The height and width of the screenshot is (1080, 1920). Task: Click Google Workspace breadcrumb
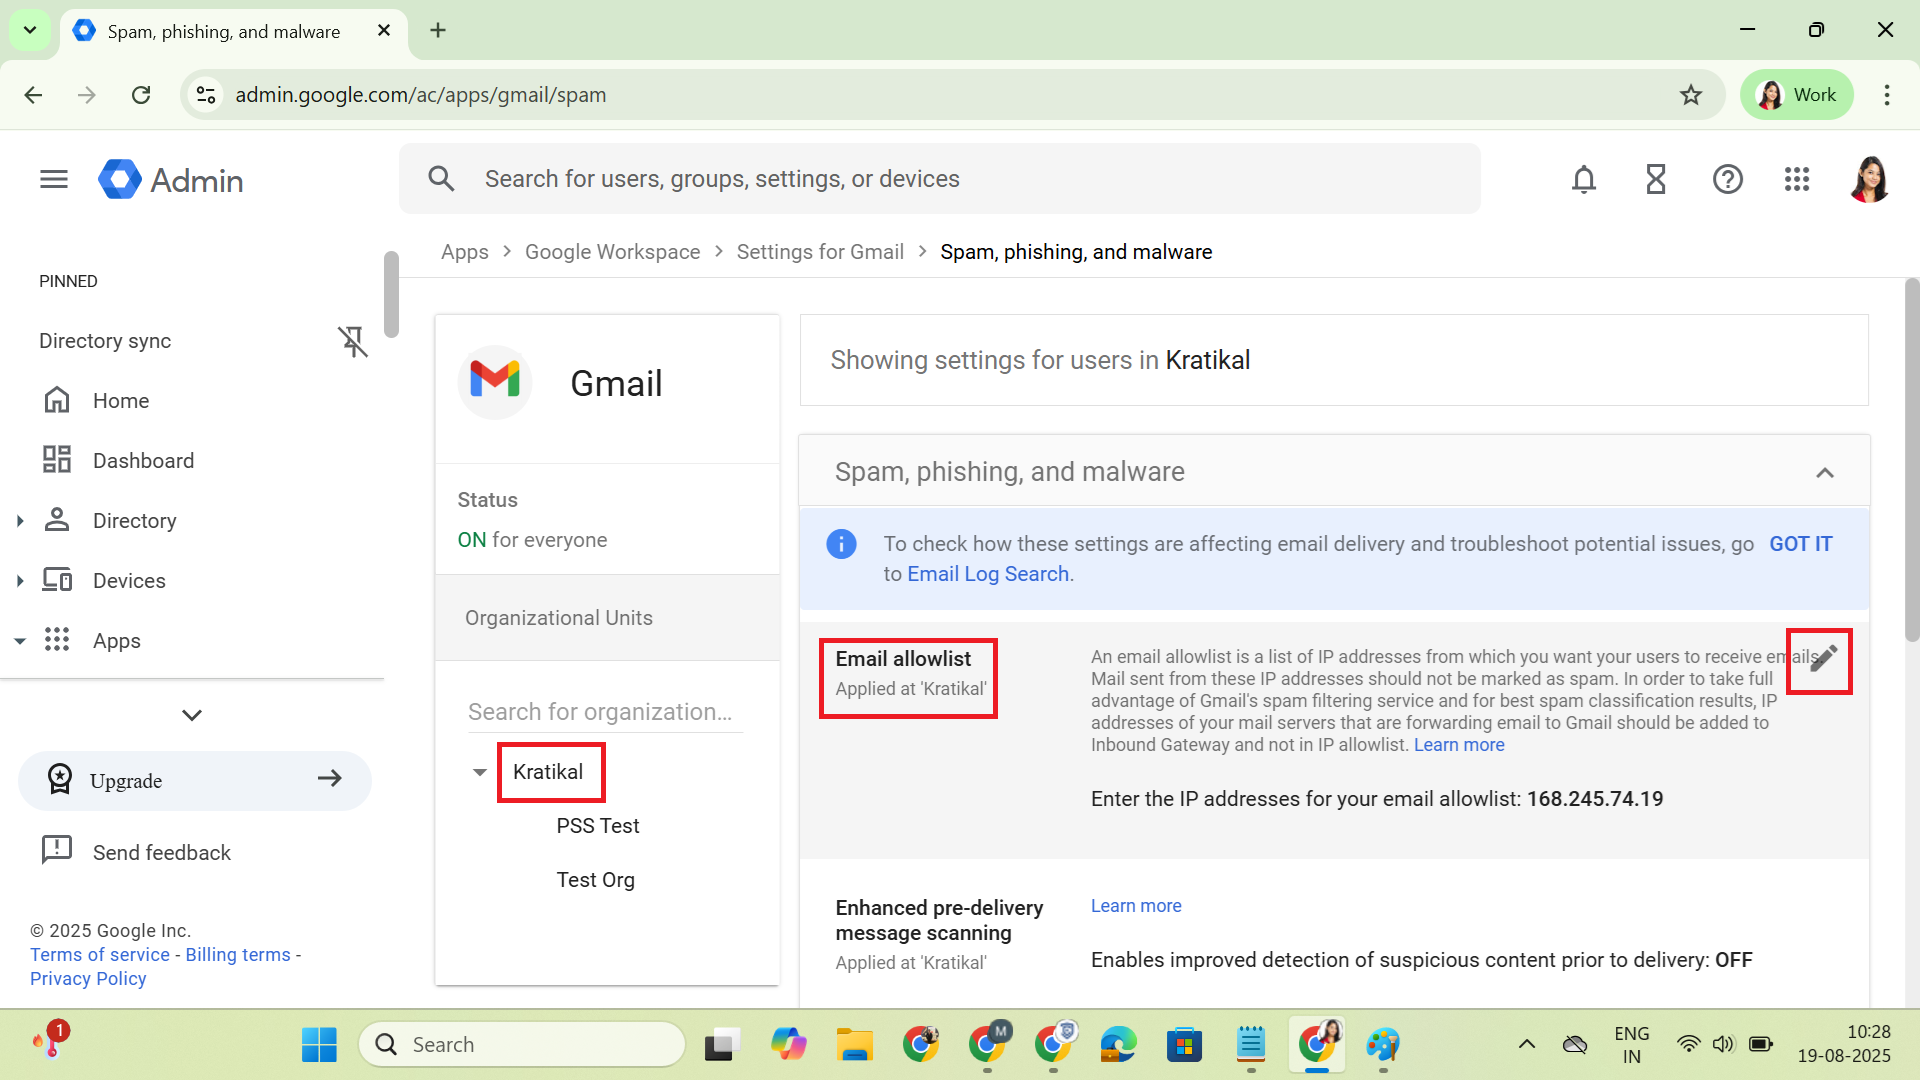point(612,252)
